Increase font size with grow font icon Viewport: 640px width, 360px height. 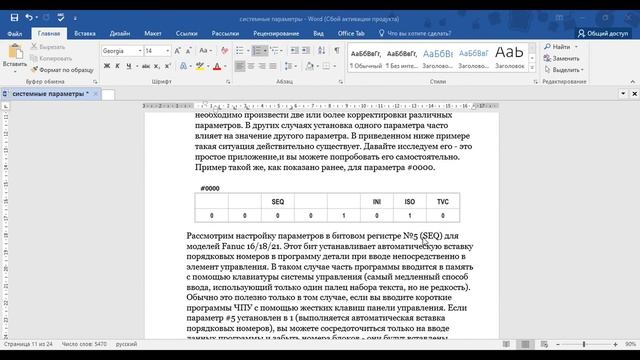[178, 51]
